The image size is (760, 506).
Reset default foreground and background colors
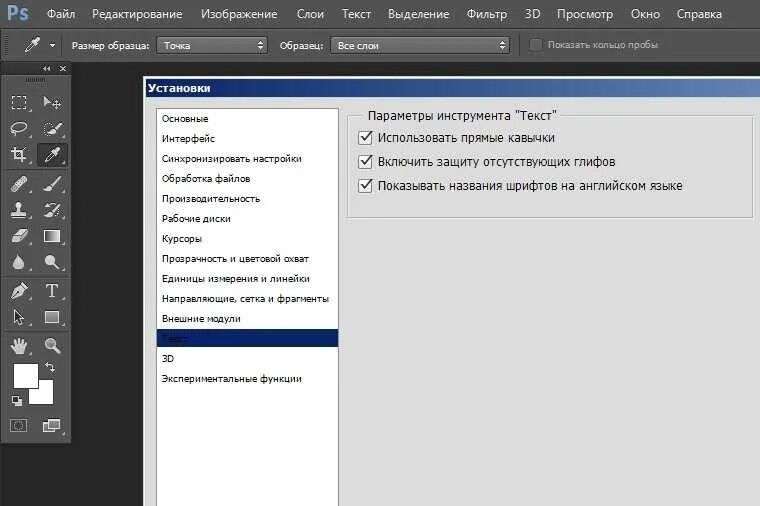[16, 400]
